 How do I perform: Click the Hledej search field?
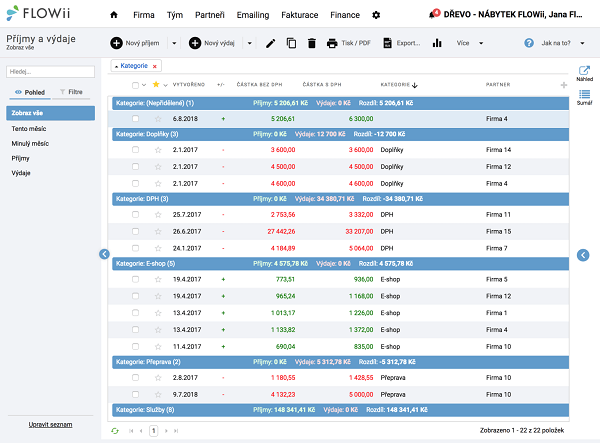(x=50, y=72)
